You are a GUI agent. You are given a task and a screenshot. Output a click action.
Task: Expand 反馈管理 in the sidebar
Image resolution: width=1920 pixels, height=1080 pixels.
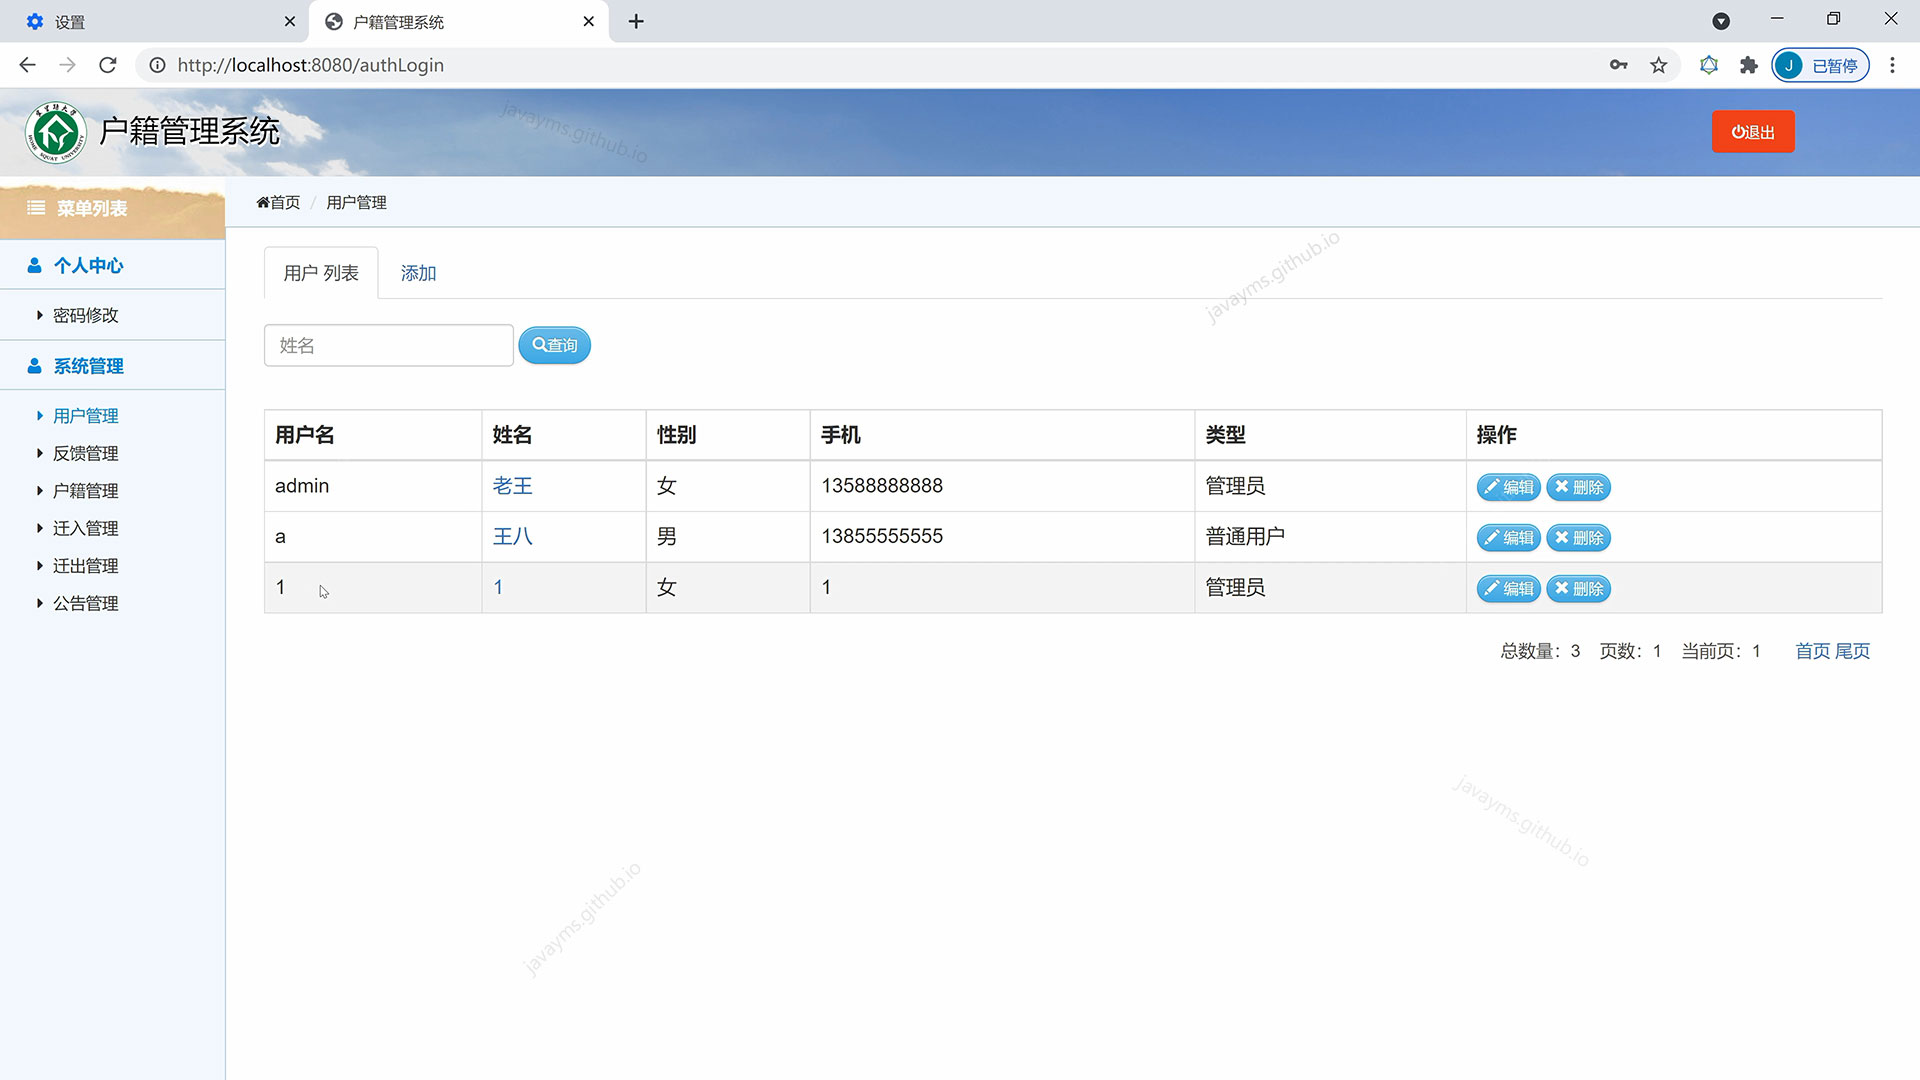tap(85, 453)
